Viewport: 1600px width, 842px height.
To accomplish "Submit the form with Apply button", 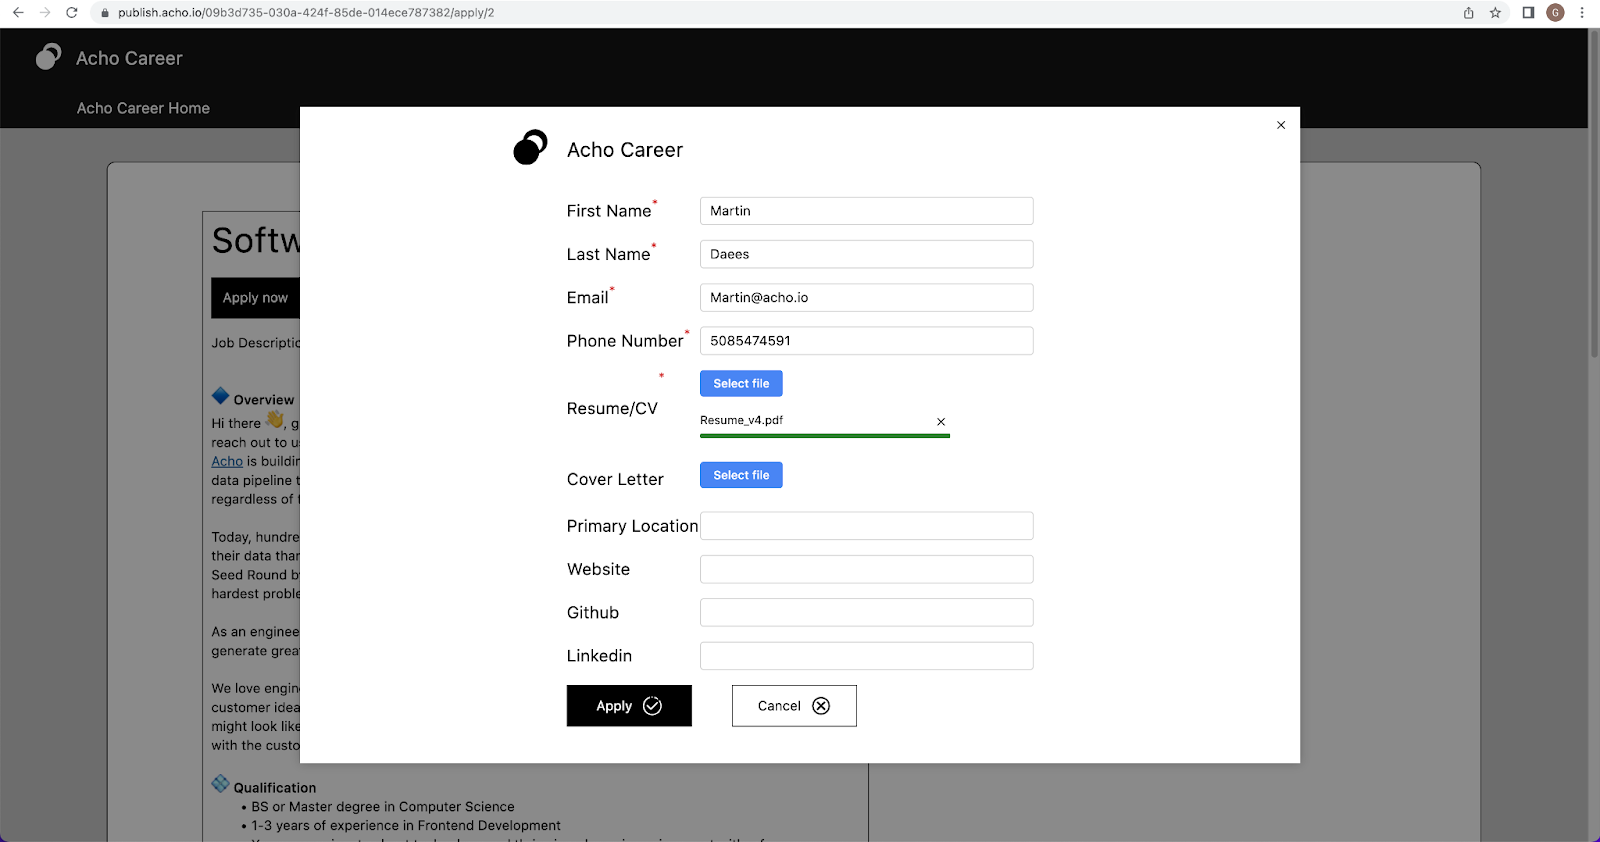I will point(629,706).
